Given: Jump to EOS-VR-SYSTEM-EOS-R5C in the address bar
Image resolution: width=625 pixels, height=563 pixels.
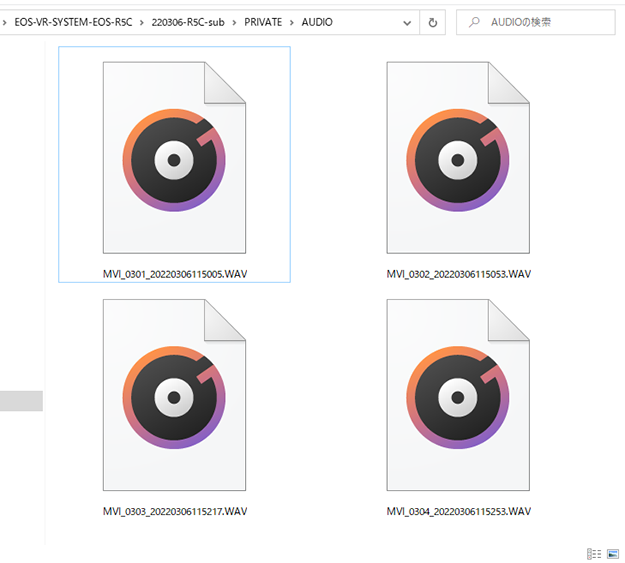Looking at the screenshot, I should pos(73,22).
